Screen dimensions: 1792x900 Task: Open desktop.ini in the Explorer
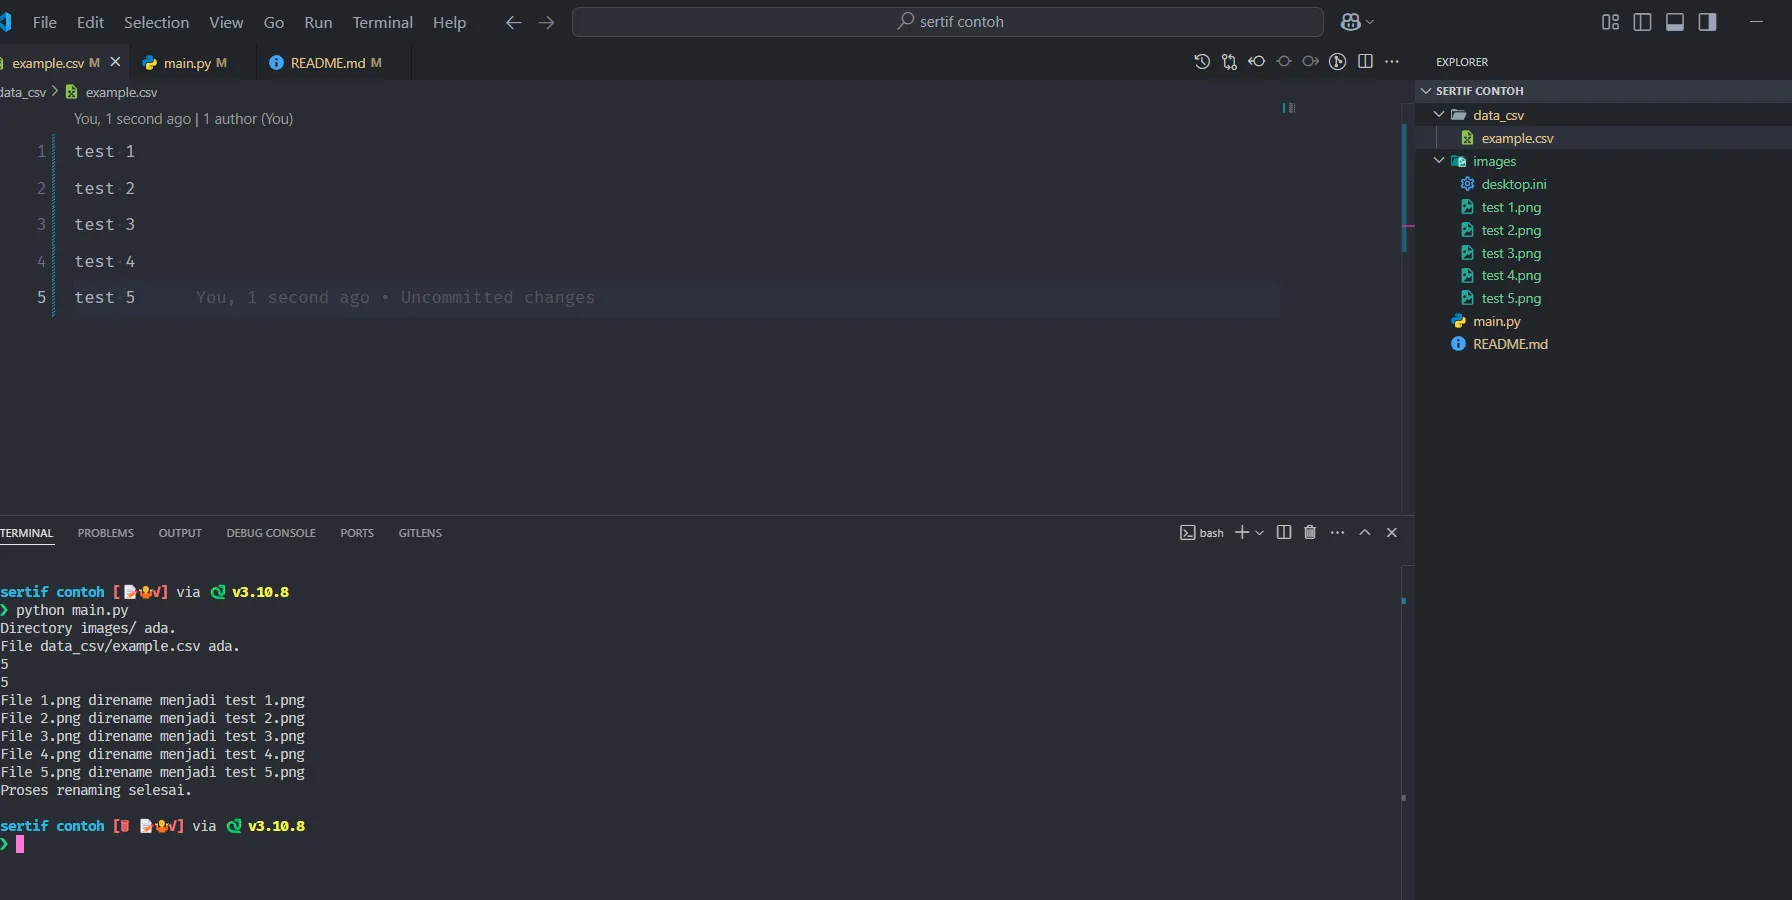coord(1513,184)
